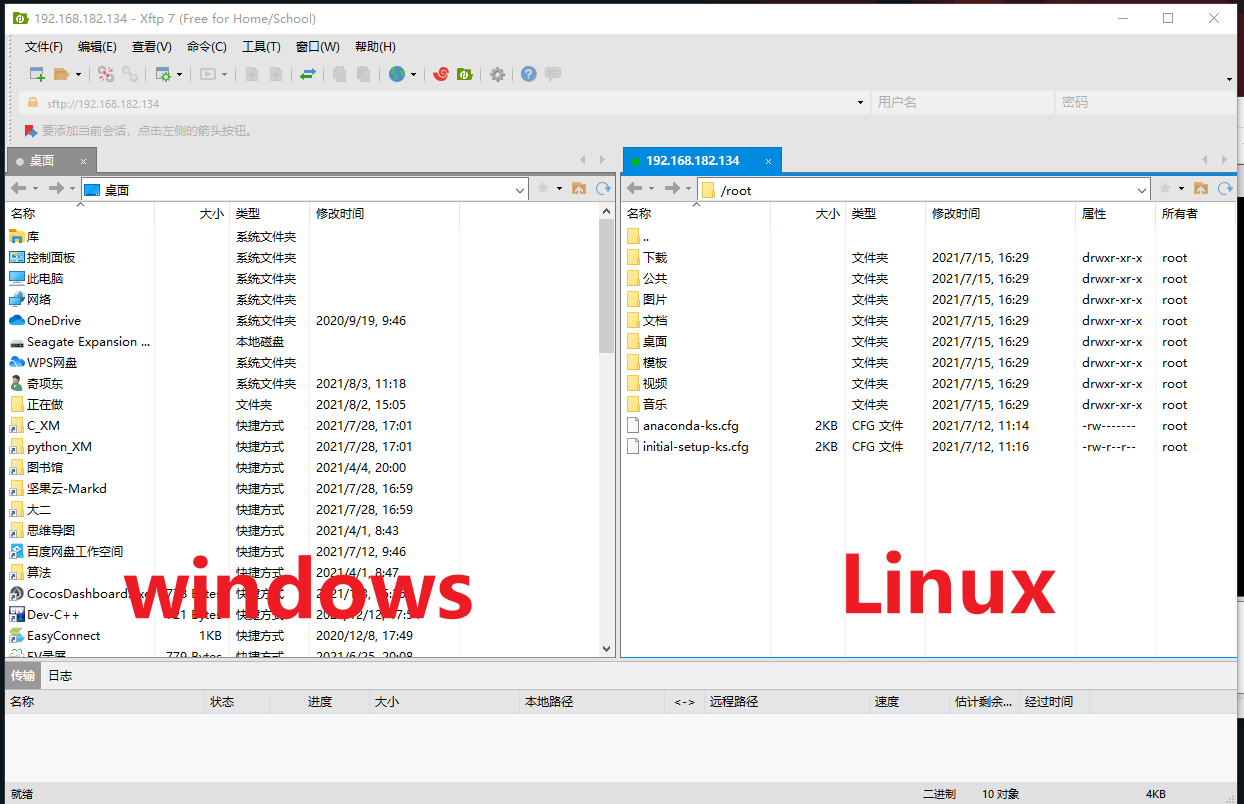Refresh the remote /root pane

1225,189
